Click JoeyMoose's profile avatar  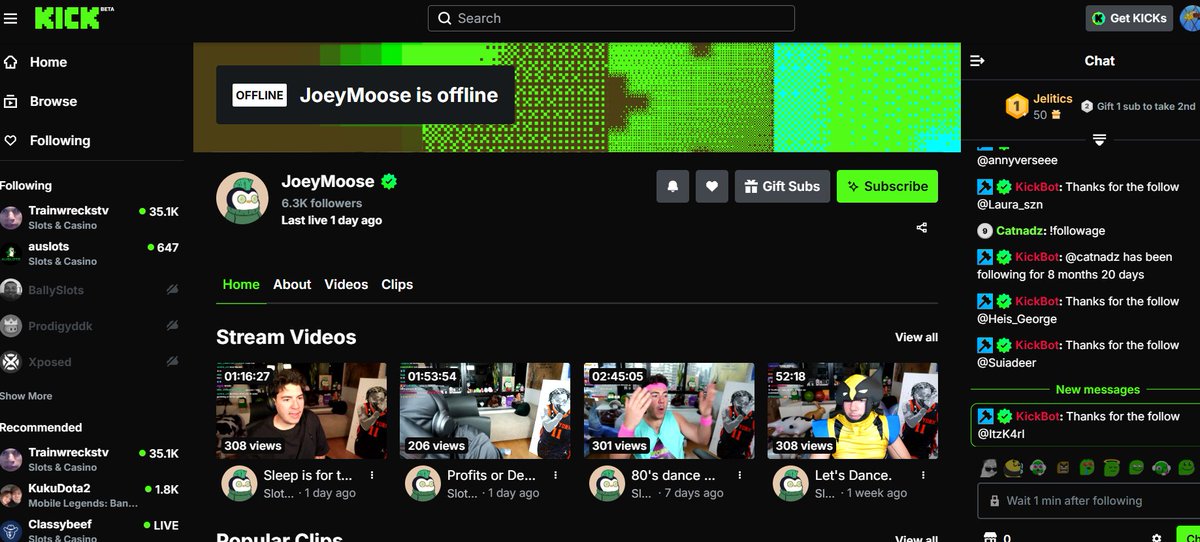pos(242,197)
